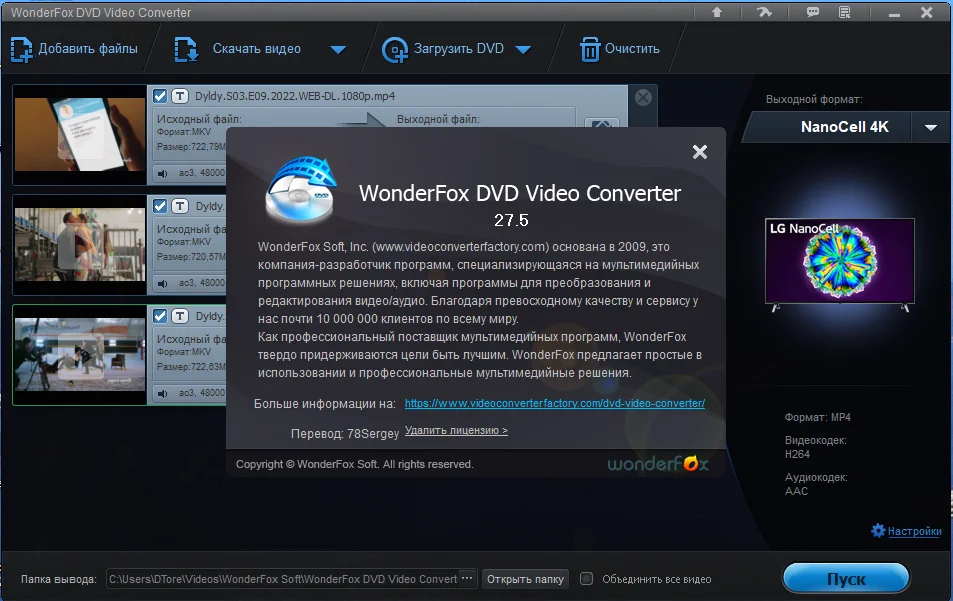
Task: Click the audio speaker icon on first file
Action: 162,174
